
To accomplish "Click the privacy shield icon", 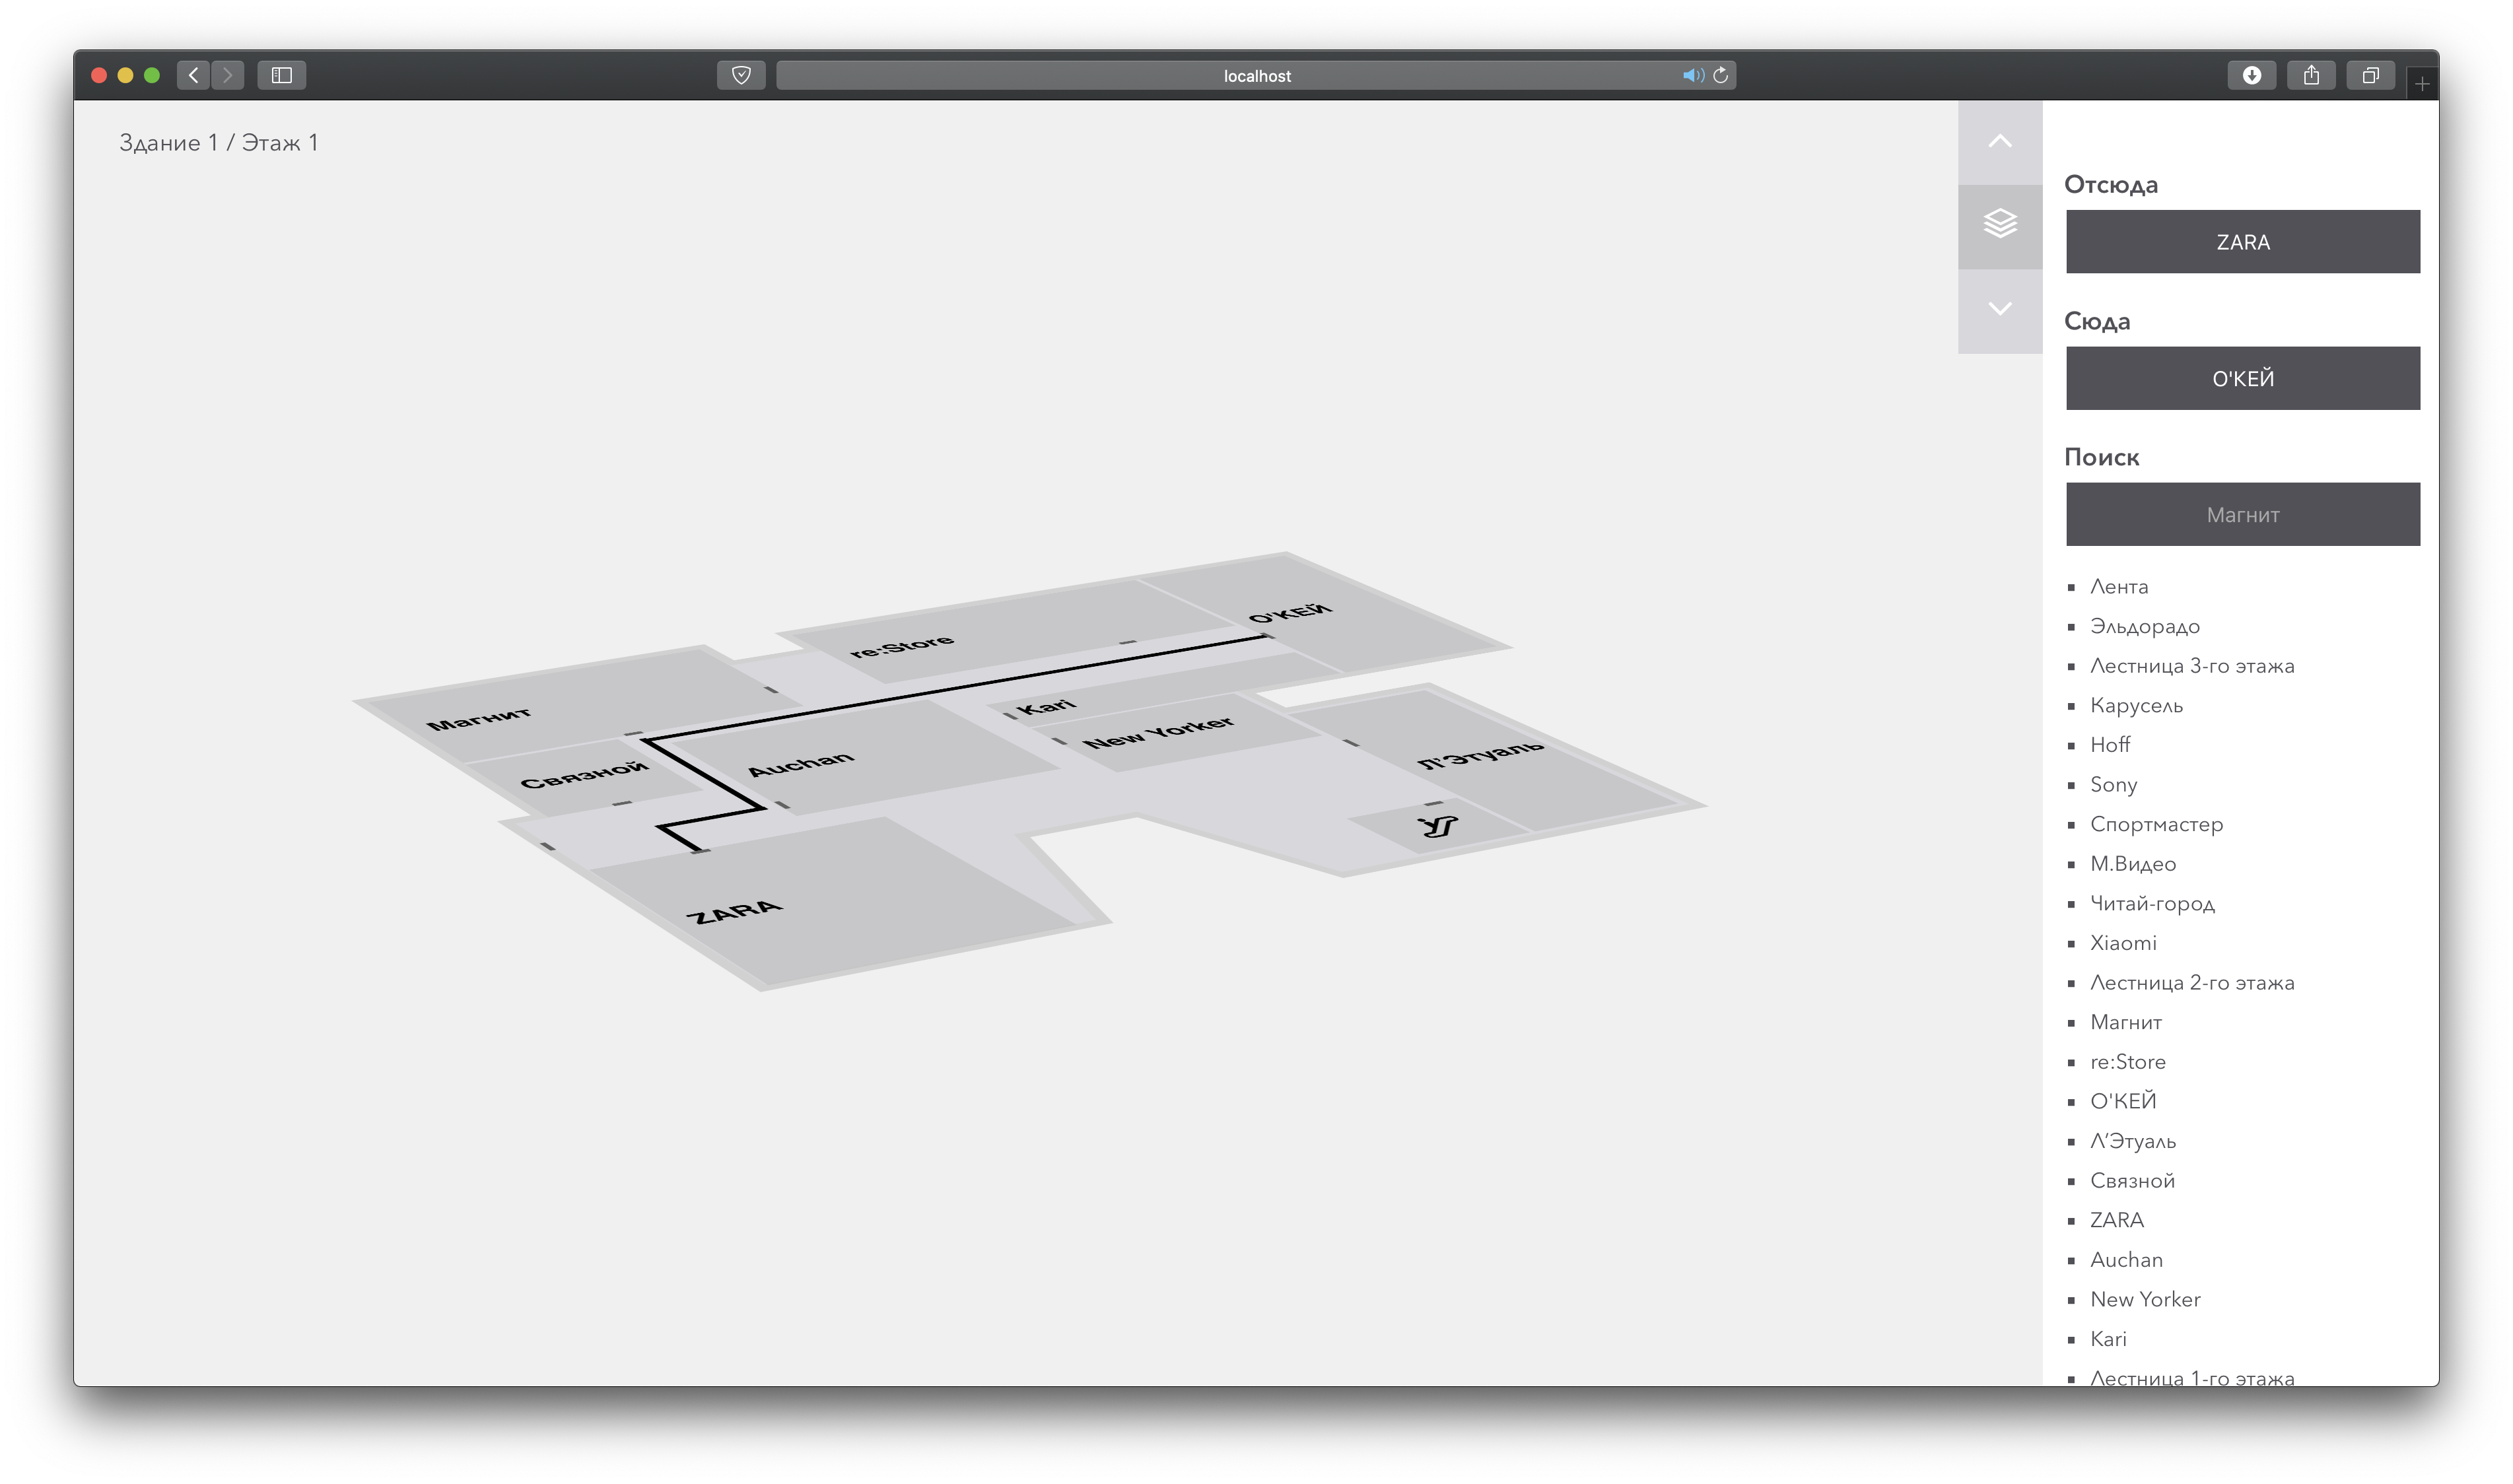I will (x=741, y=75).
